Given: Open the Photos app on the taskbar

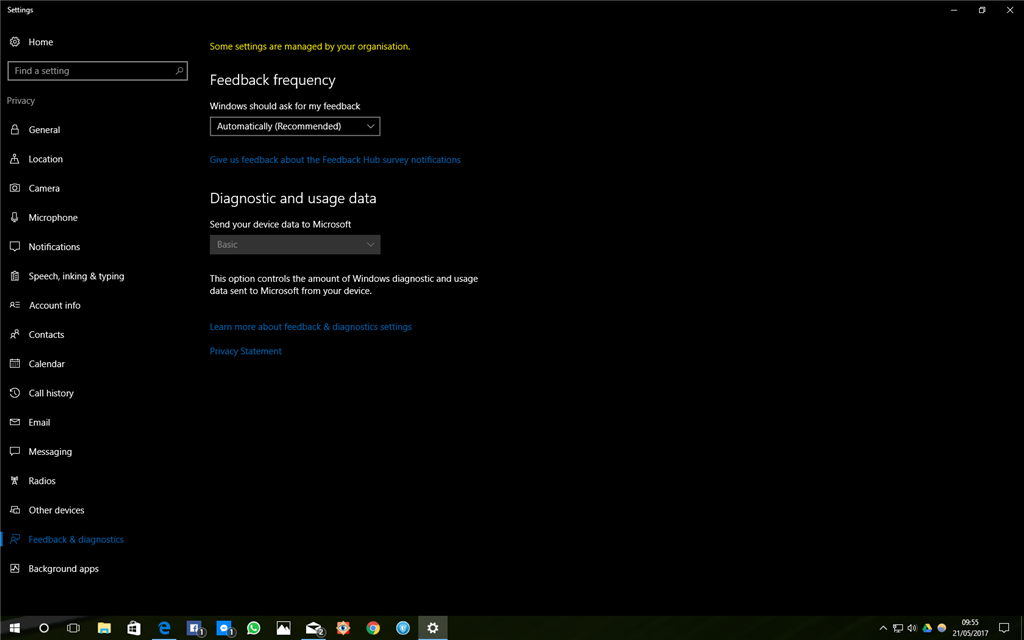Looking at the screenshot, I should pyautogui.click(x=283, y=628).
